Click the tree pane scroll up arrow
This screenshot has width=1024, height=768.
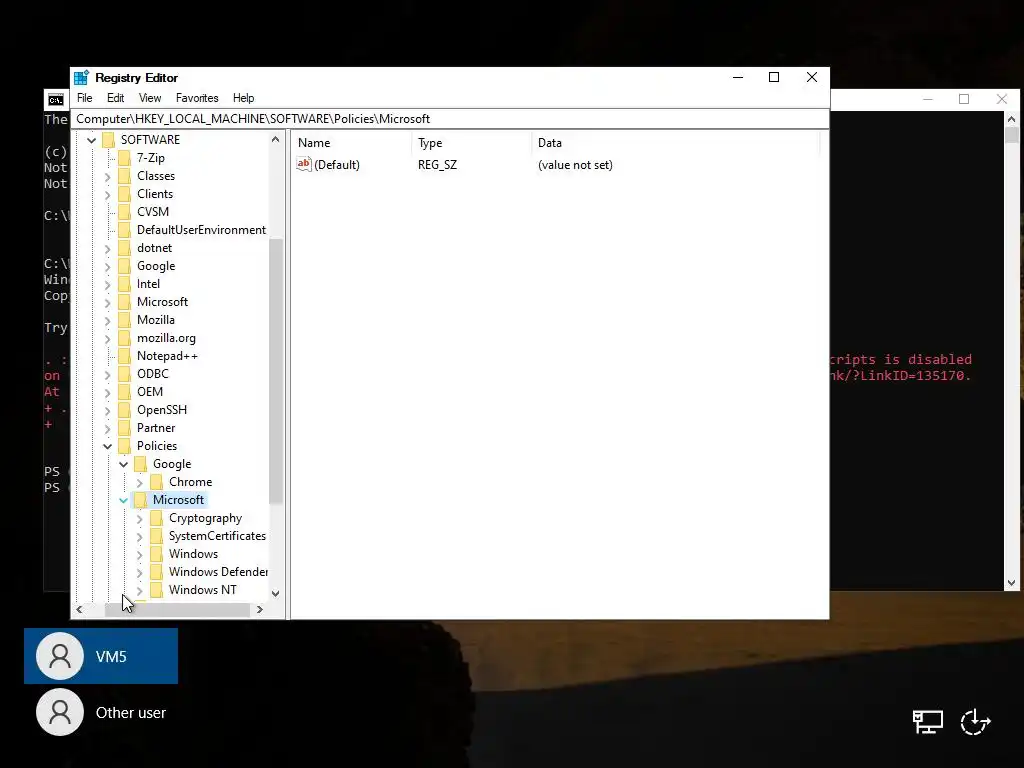tap(276, 139)
